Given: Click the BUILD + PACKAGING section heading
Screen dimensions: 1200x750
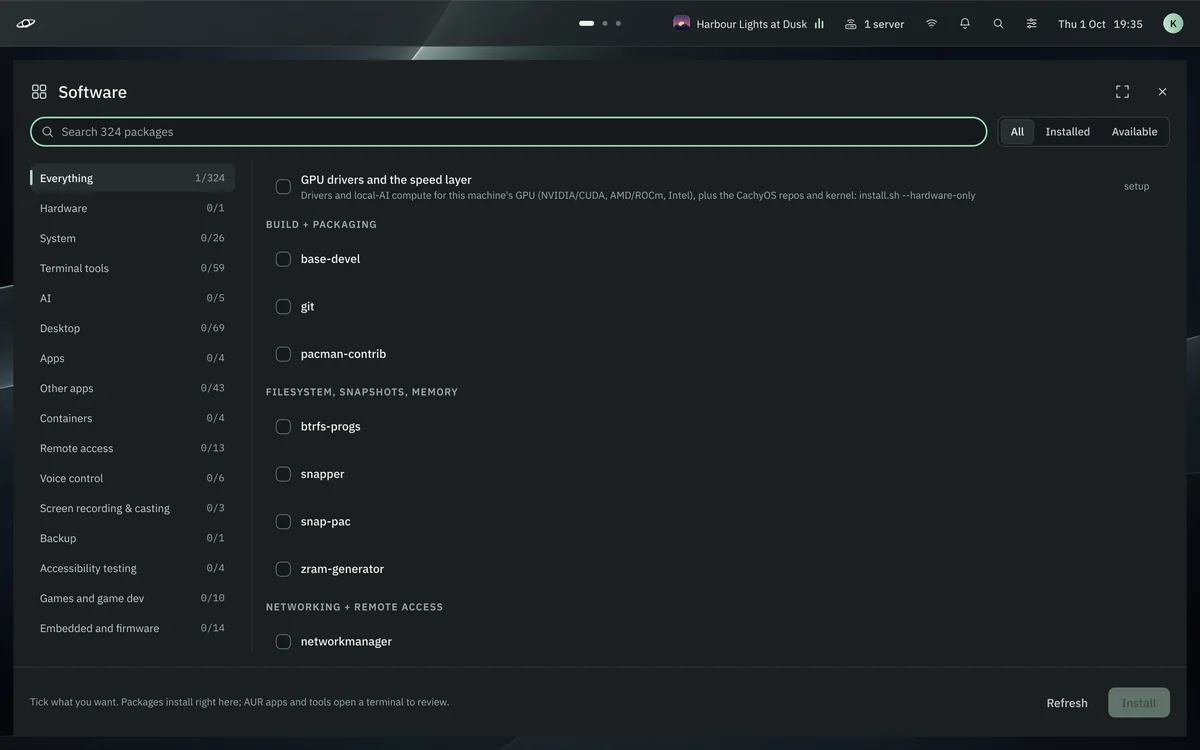Looking at the screenshot, I should point(321,224).
